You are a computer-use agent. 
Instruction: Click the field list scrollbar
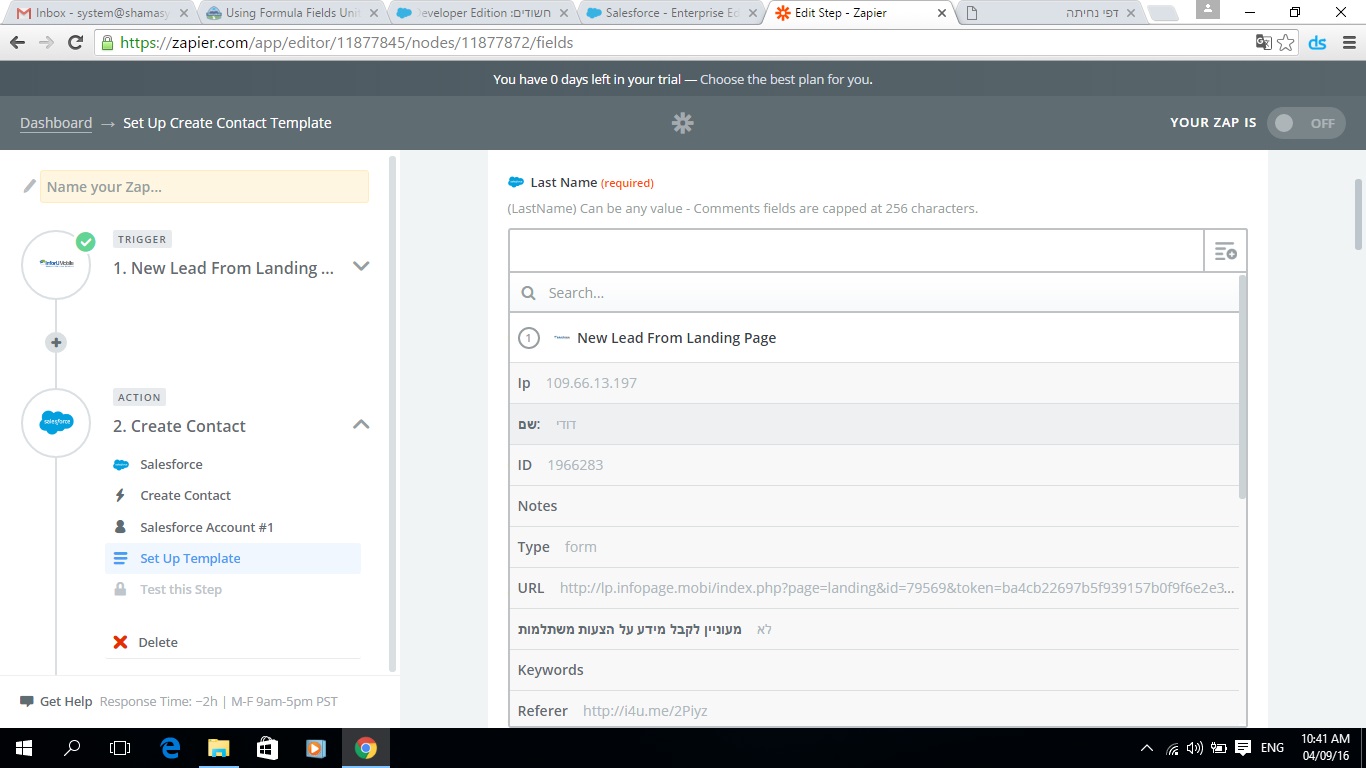(1243, 387)
